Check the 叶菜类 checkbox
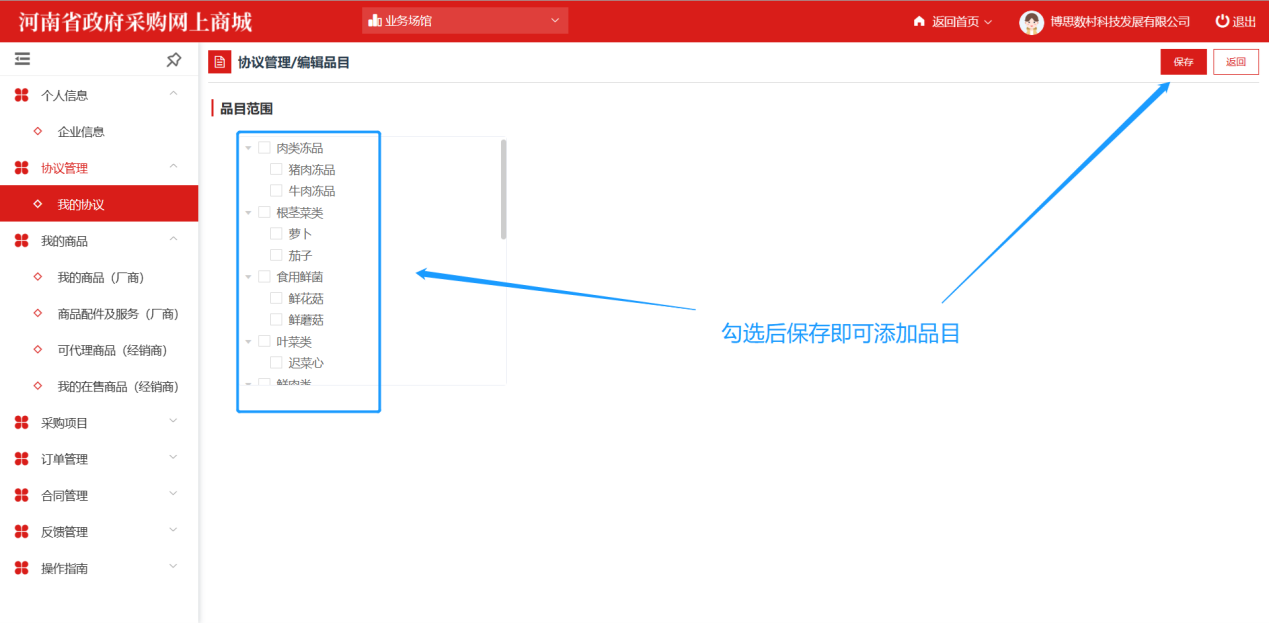The height and width of the screenshot is (623, 1269). tap(264, 341)
